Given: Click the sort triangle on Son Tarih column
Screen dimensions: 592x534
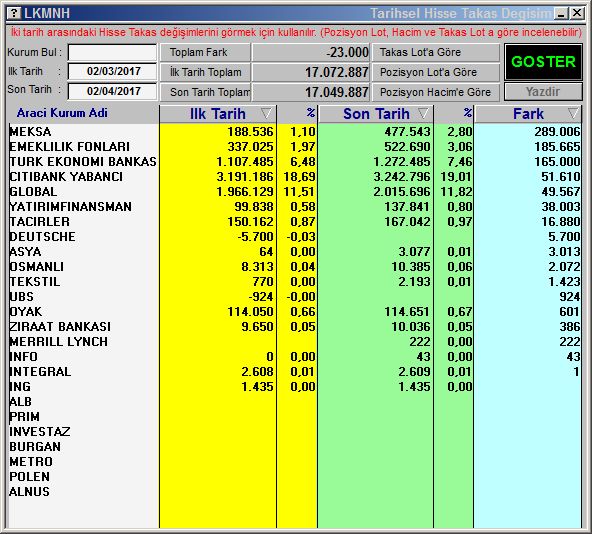Looking at the screenshot, I should (x=423, y=113).
